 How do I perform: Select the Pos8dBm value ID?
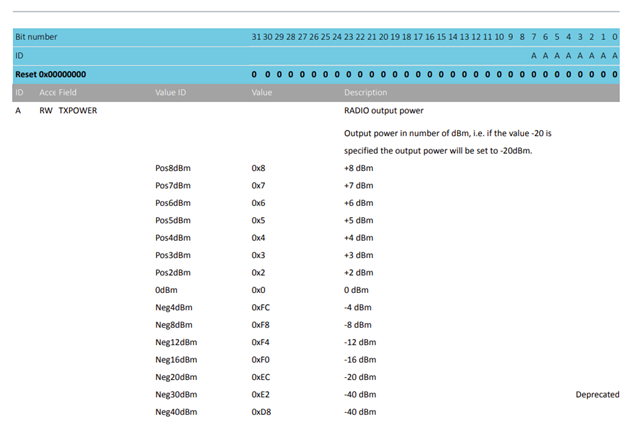[173, 168]
